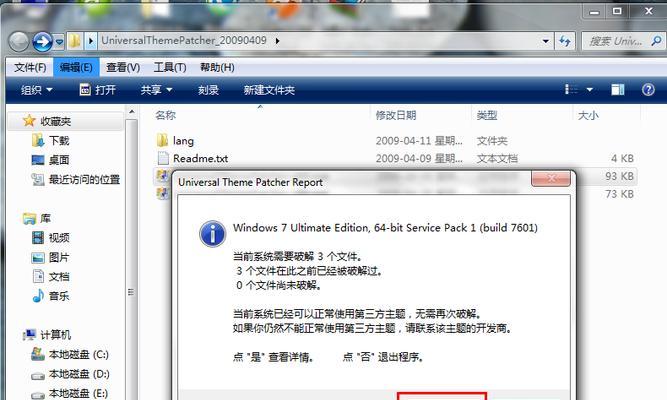Expand arrow after UniversalThemePatcher_20090409 path
The height and width of the screenshot is (400, 667).
pyautogui.click(x=277, y=41)
